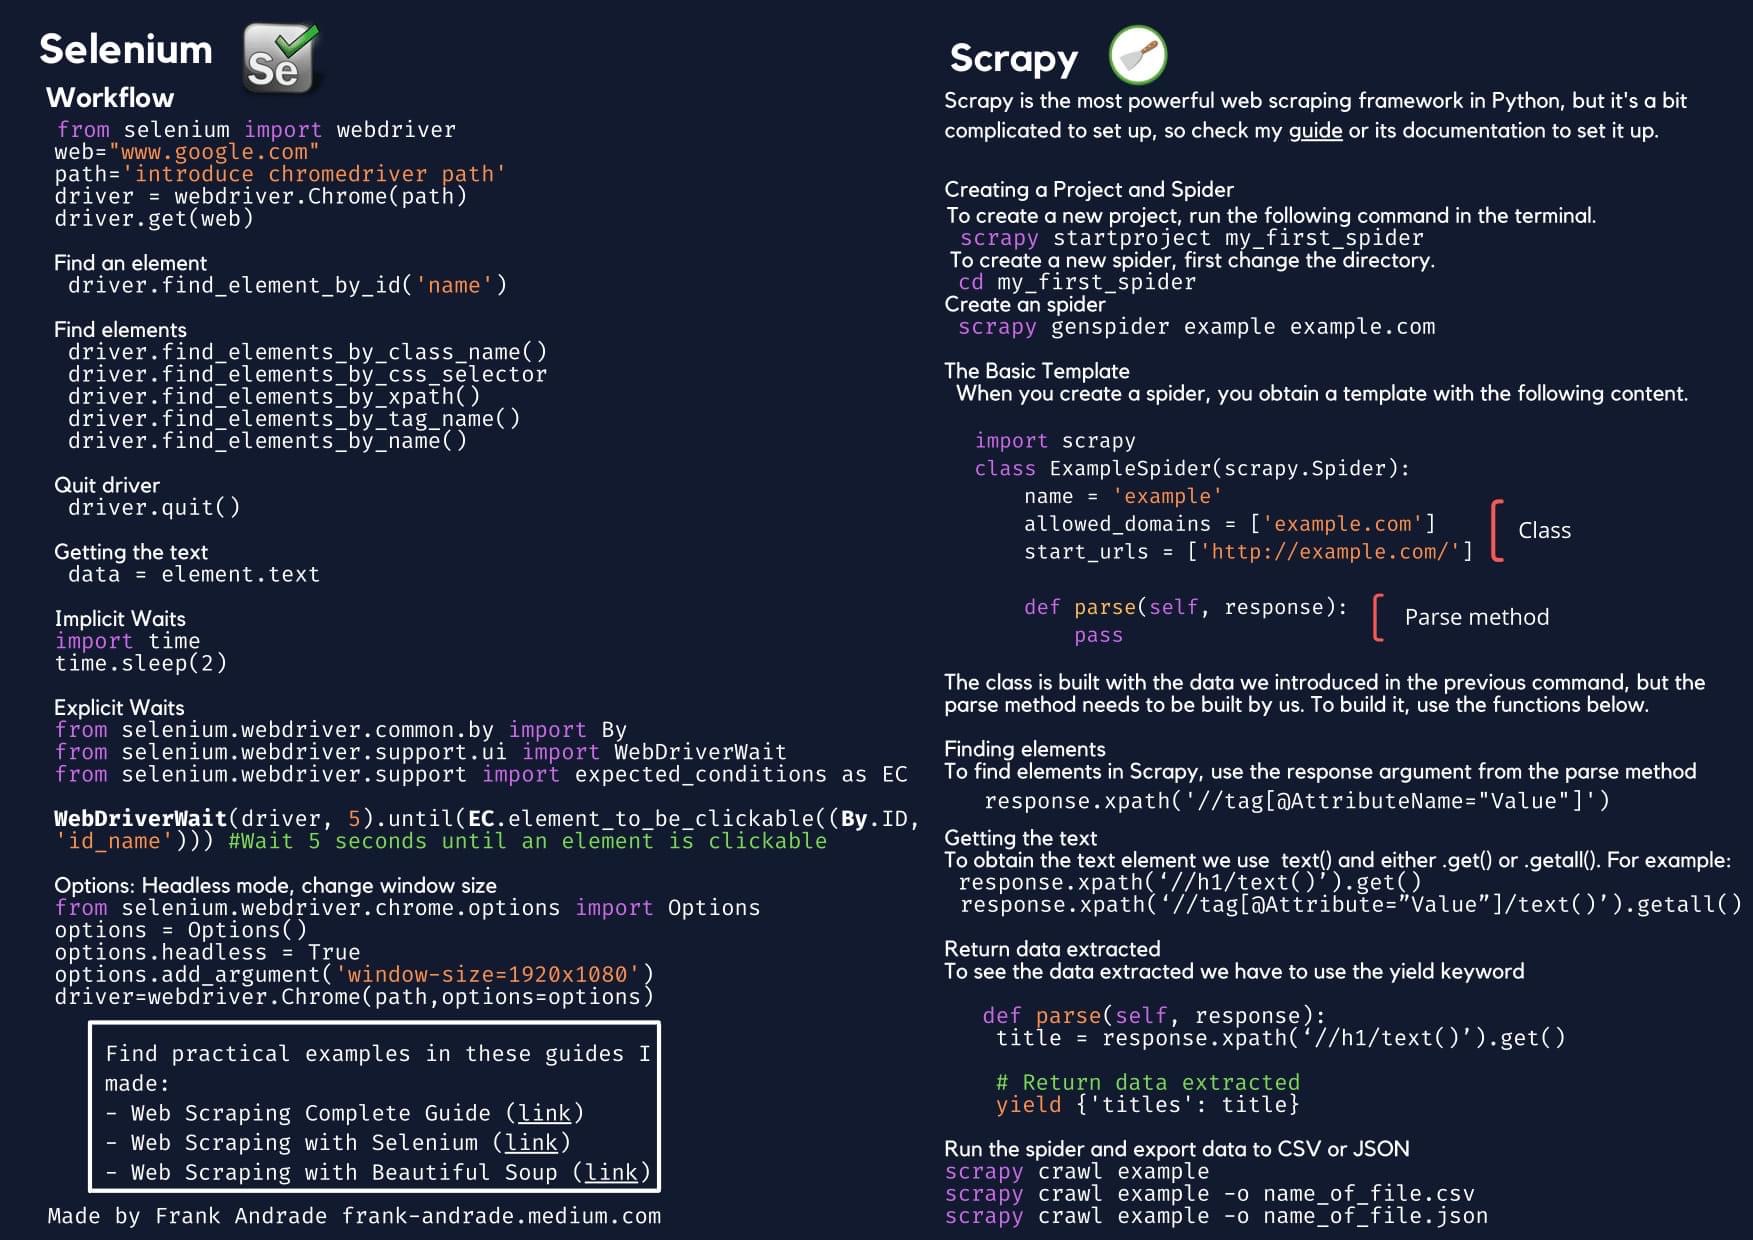Click the "cd my_first_spider" command
1753x1240 pixels.
[x=1077, y=282]
